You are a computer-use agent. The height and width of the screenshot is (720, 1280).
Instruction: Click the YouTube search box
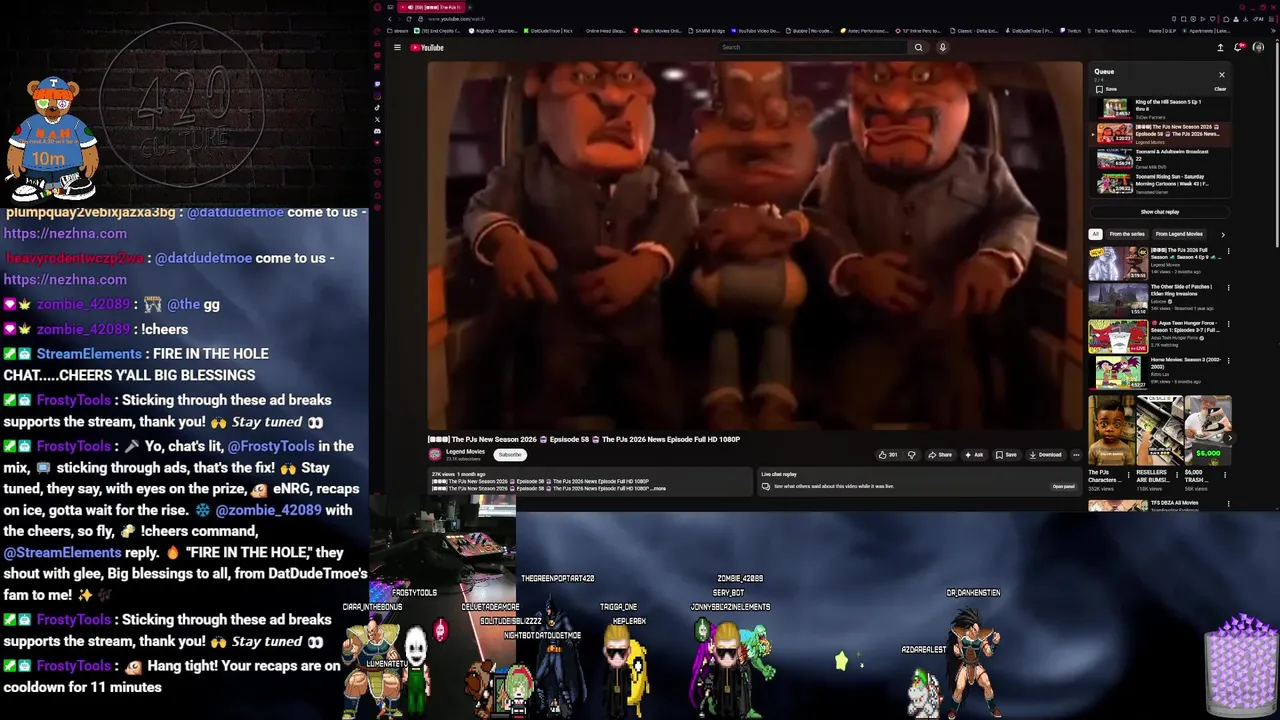tap(812, 47)
